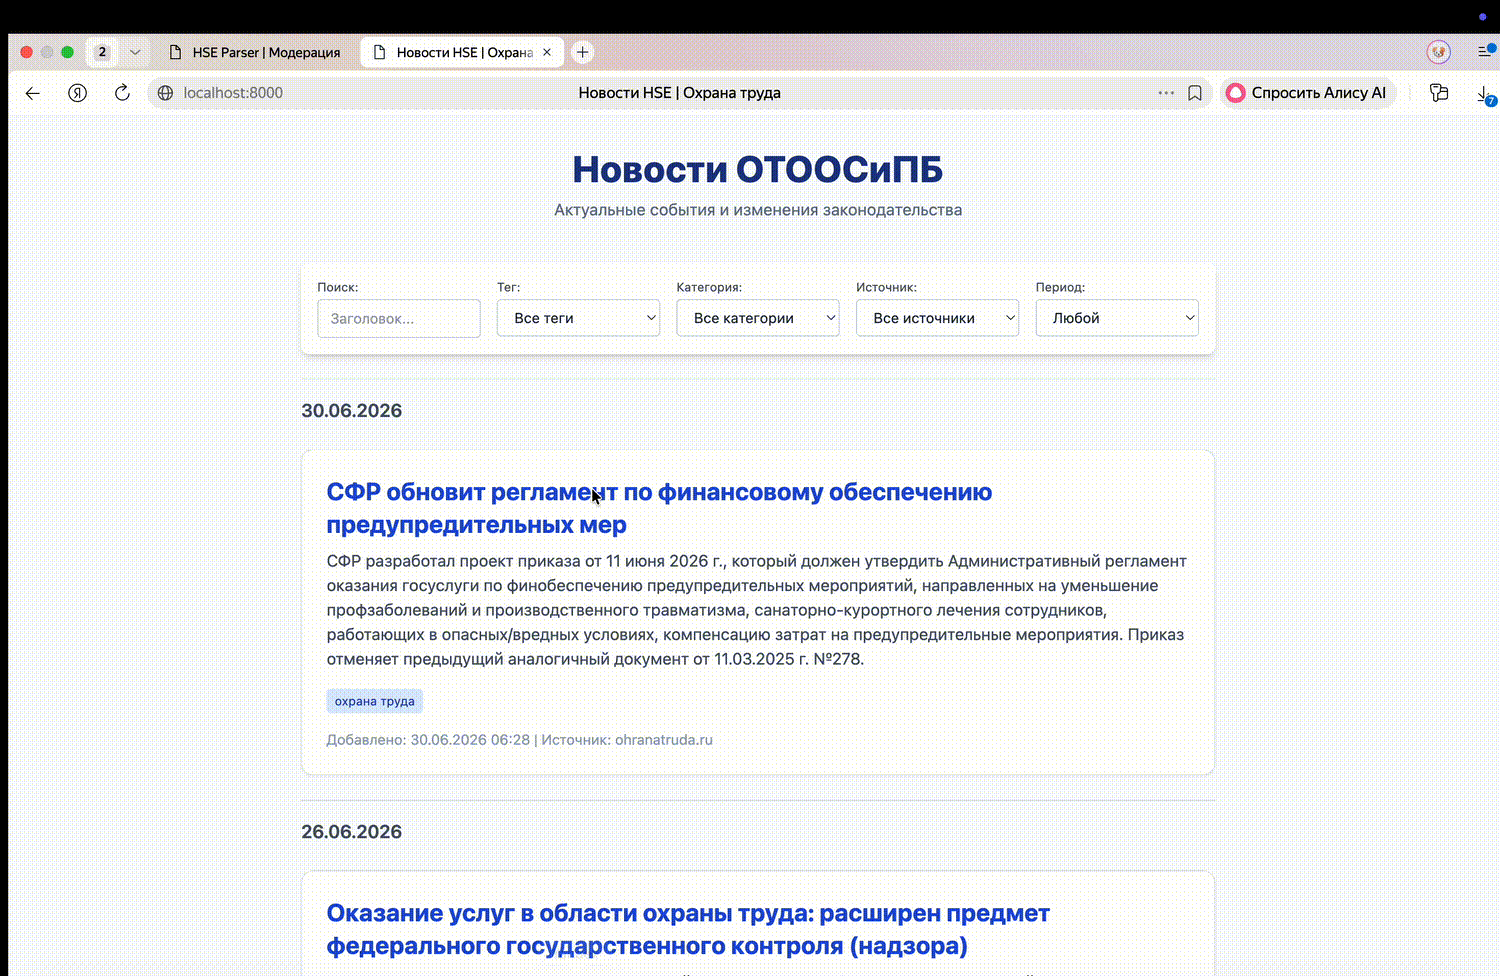Click the 'Тег:' label
Image resolution: width=1500 pixels, height=976 pixels.
(509, 287)
